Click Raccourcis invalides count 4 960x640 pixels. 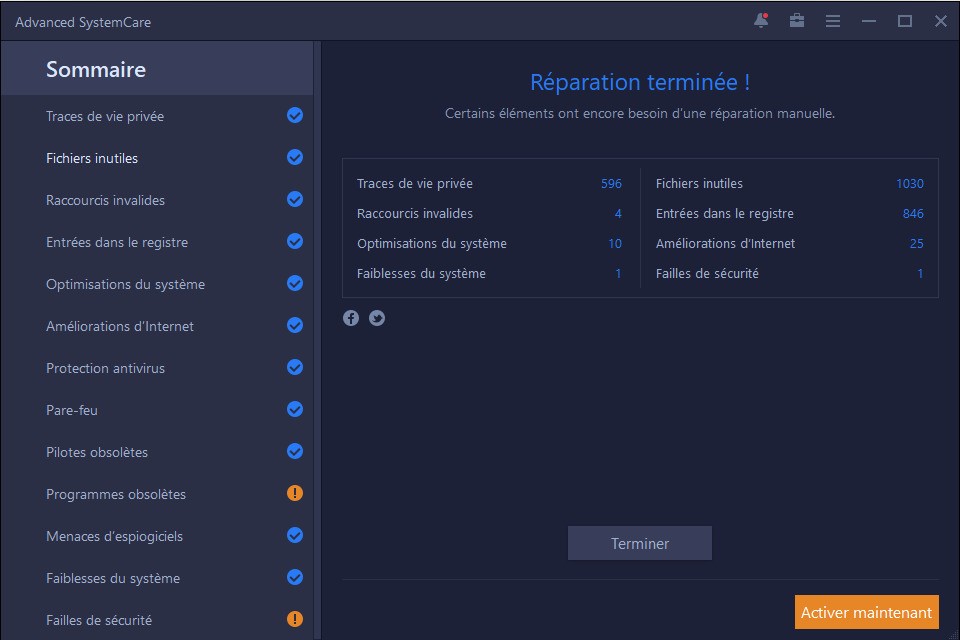click(618, 214)
